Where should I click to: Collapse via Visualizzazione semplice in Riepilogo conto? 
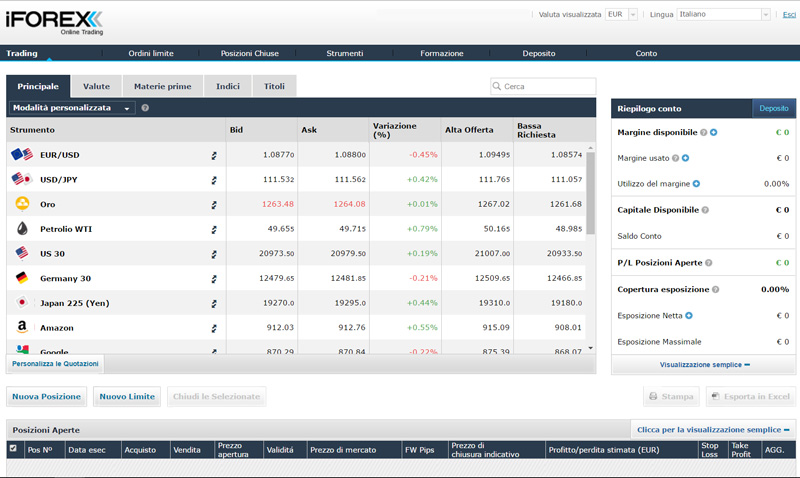tap(704, 365)
